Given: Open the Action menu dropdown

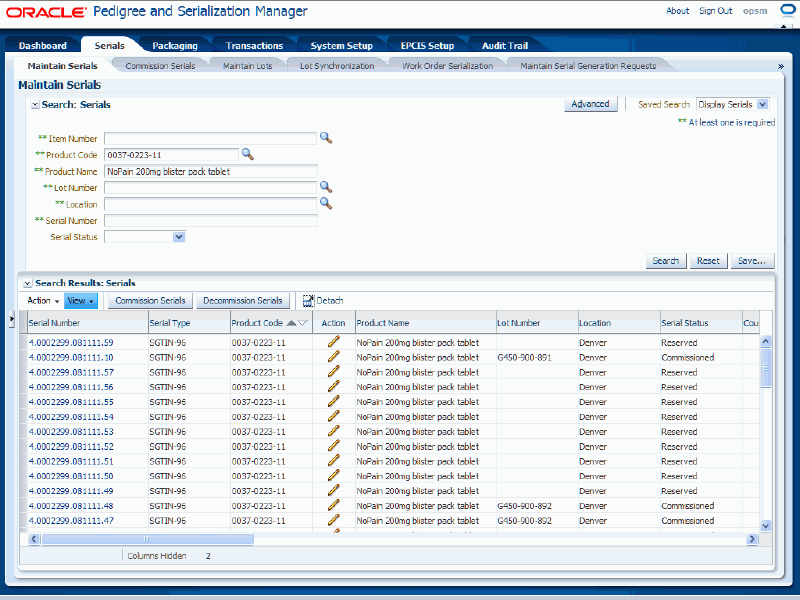Looking at the screenshot, I should click(x=43, y=301).
